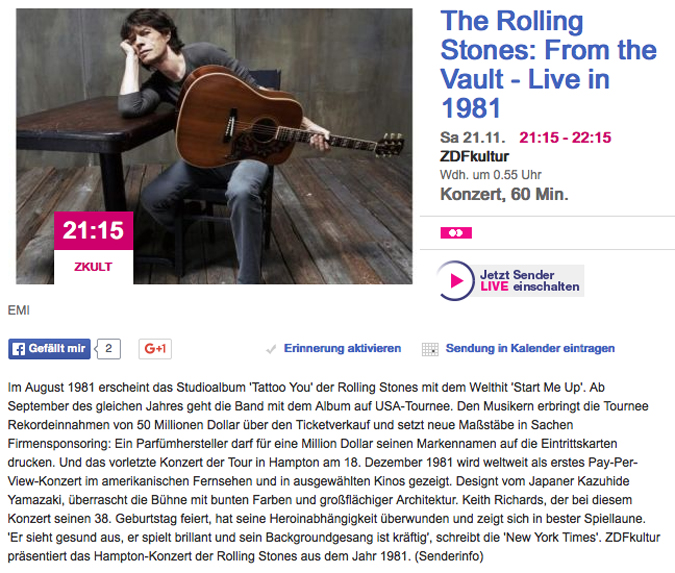The width and height of the screenshot is (675, 573).
Task: Click the ZKULT channel logo
Action: [x=93, y=267]
